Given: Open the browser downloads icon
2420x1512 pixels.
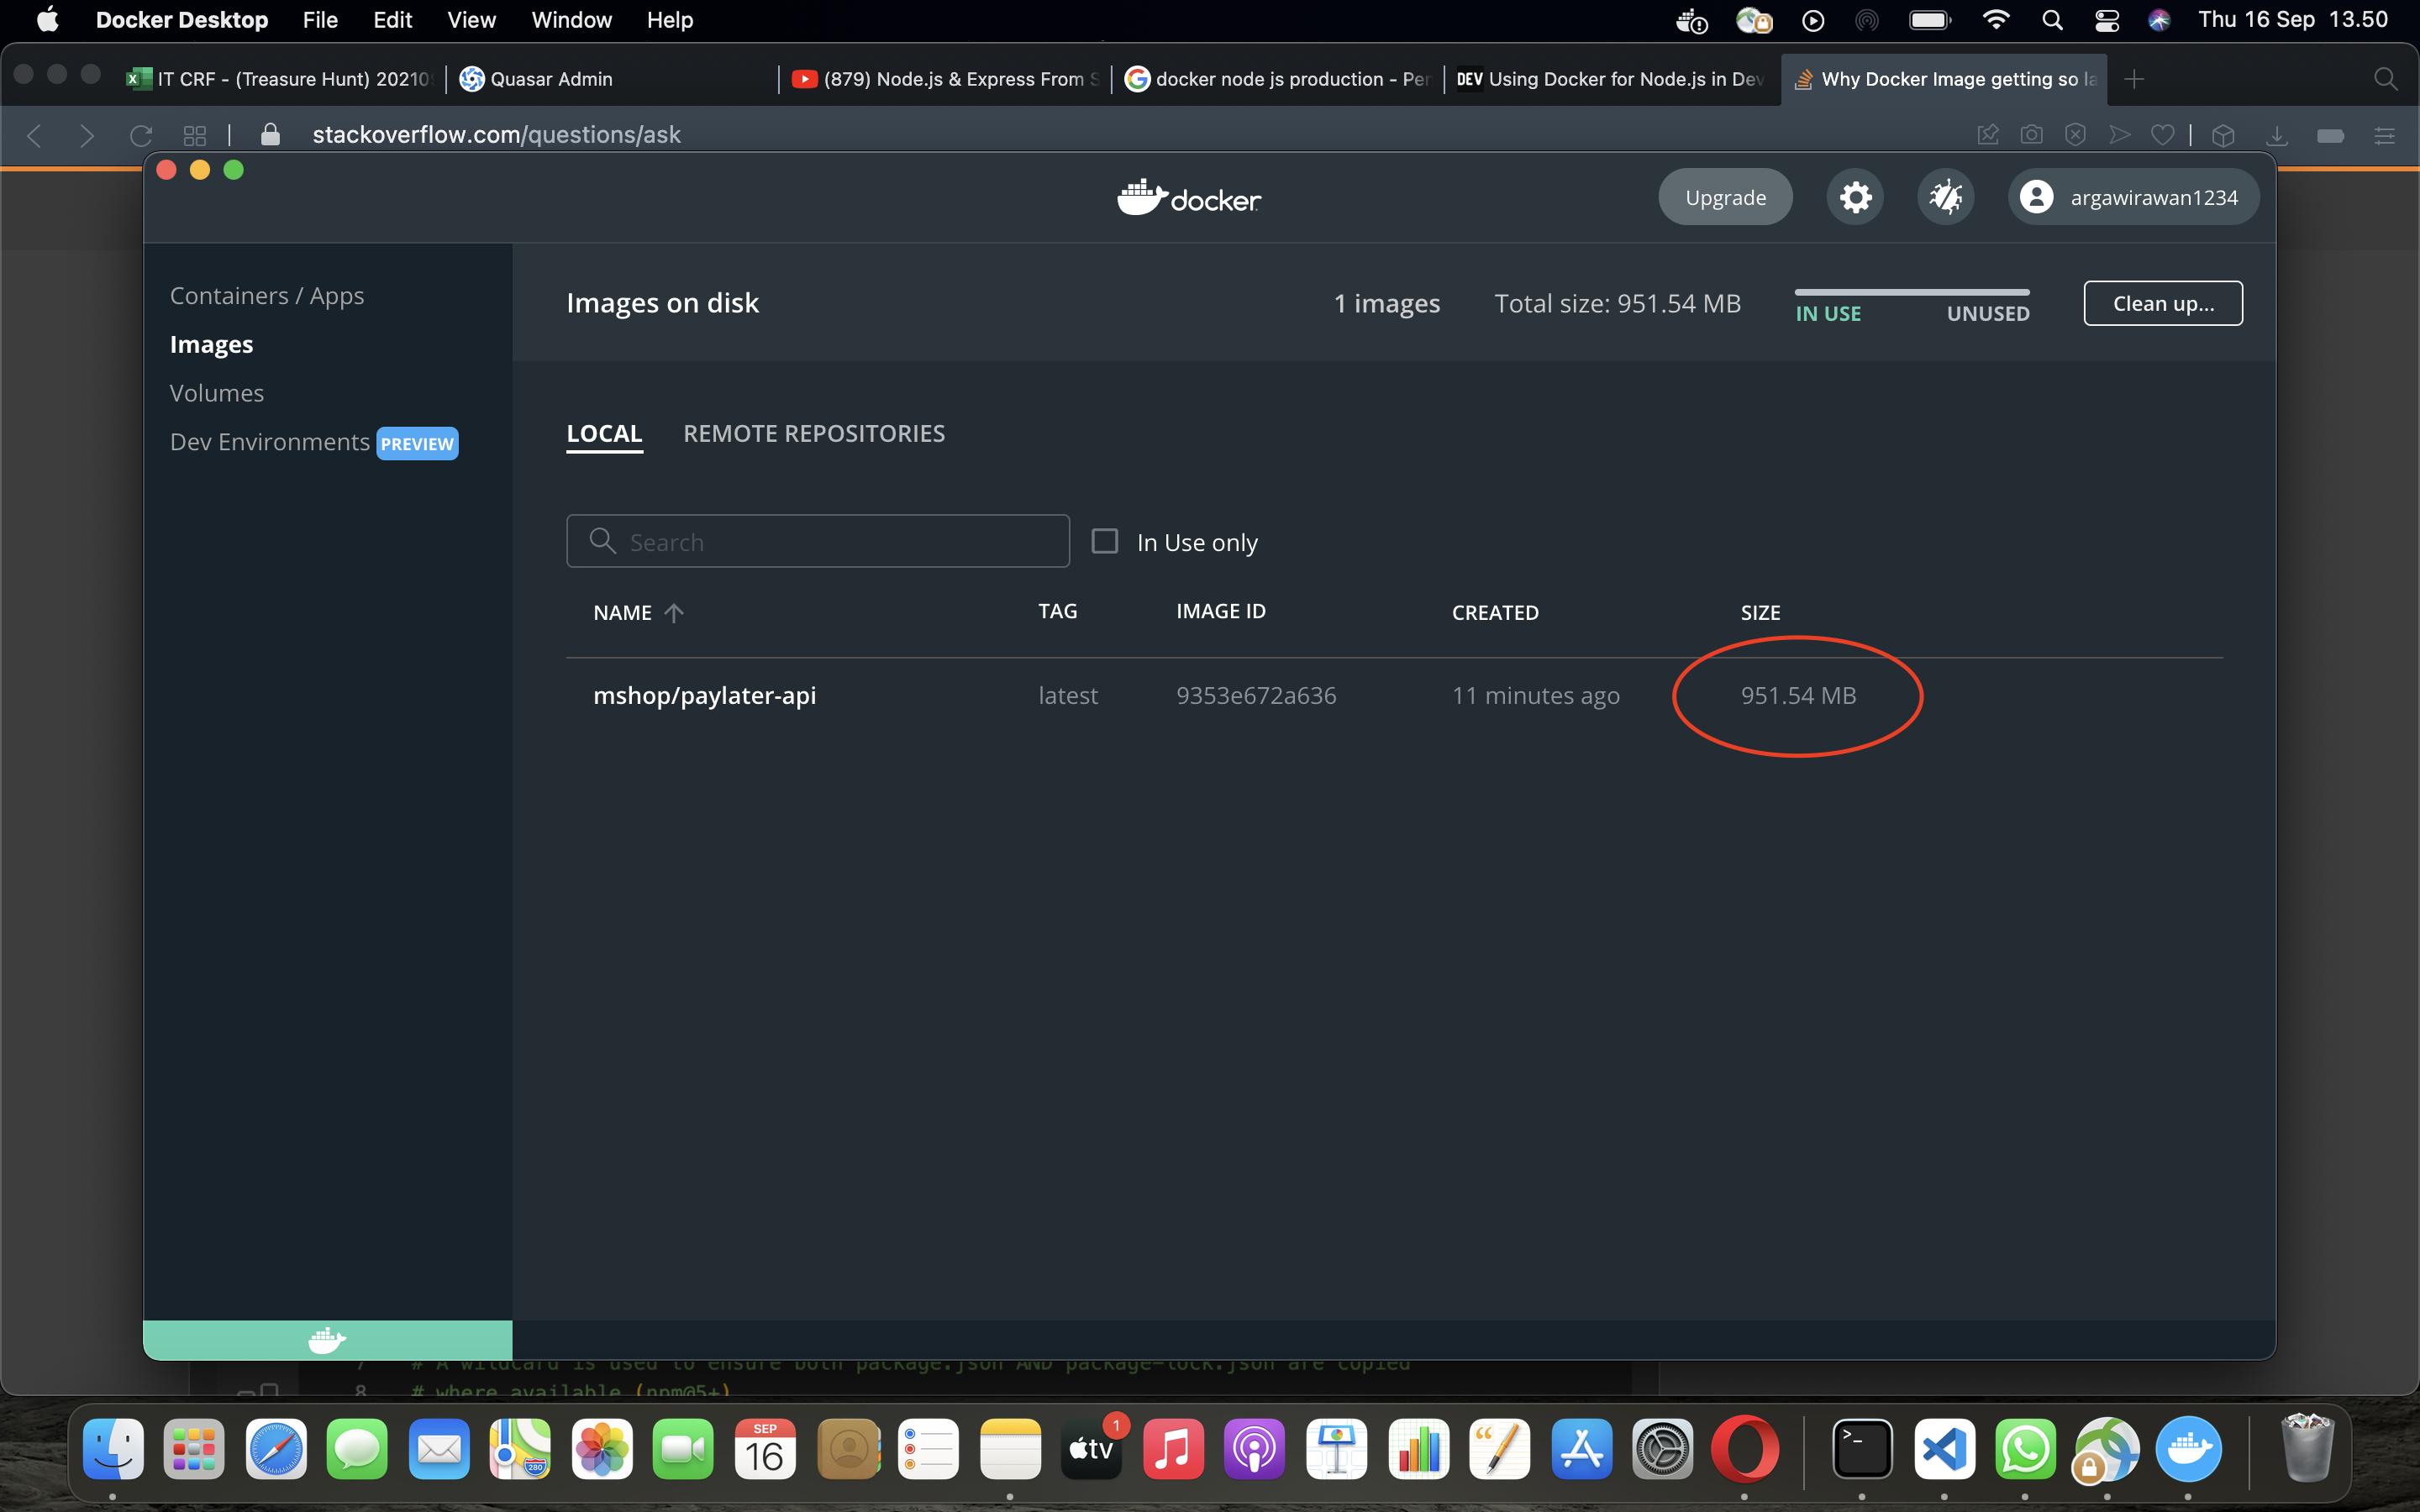Looking at the screenshot, I should click(x=2277, y=135).
